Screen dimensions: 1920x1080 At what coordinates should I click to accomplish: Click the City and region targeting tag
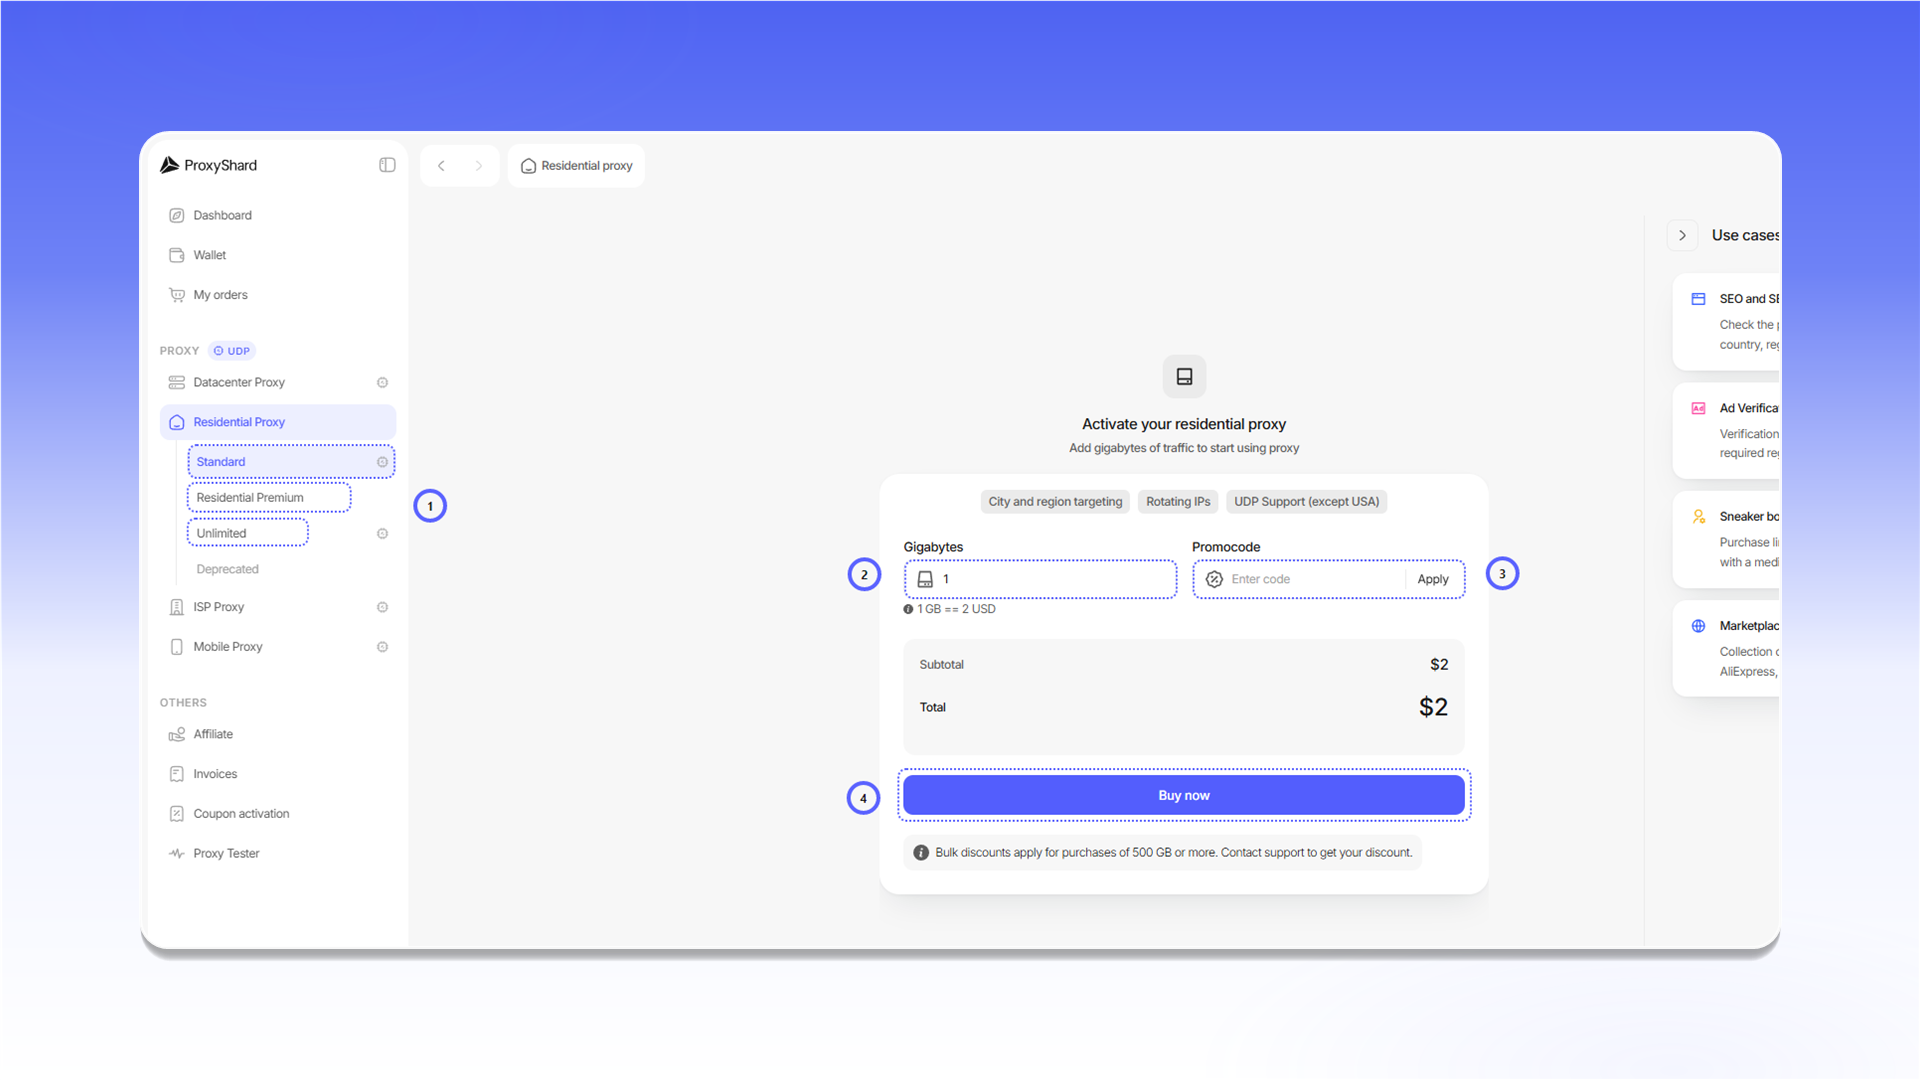[x=1055, y=502]
